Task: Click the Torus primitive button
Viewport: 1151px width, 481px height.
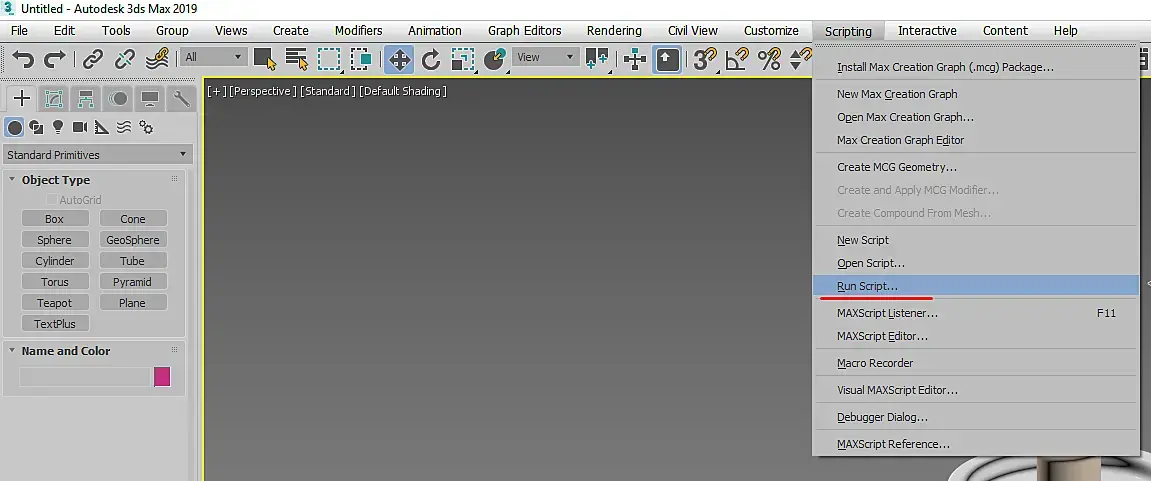Action: pyautogui.click(x=55, y=282)
